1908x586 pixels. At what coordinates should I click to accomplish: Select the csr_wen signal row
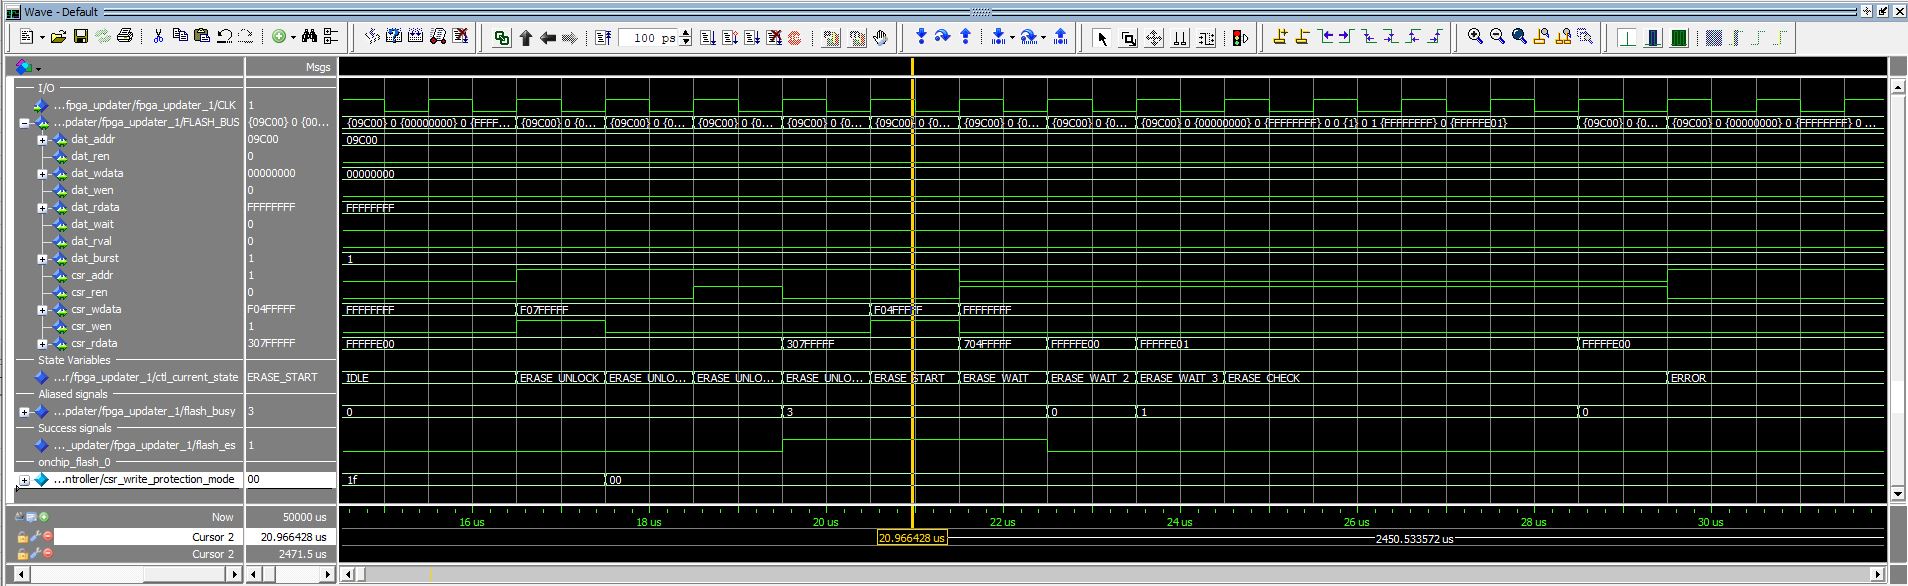pyautogui.click(x=91, y=327)
